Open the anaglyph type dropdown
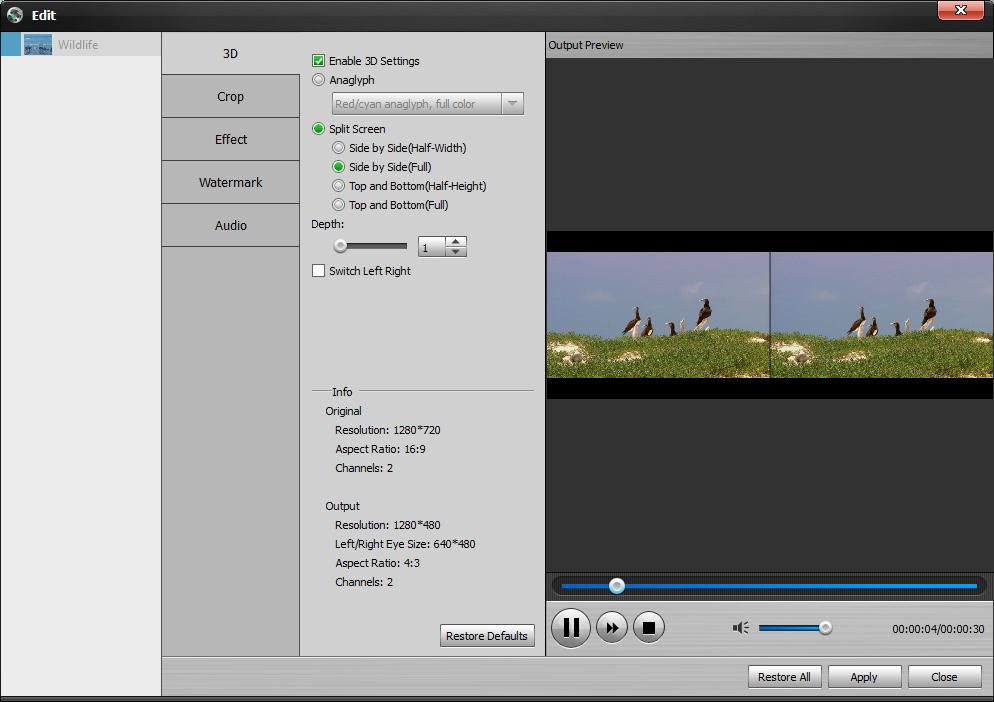Viewport: 994px width, 702px height. [x=512, y=103]
